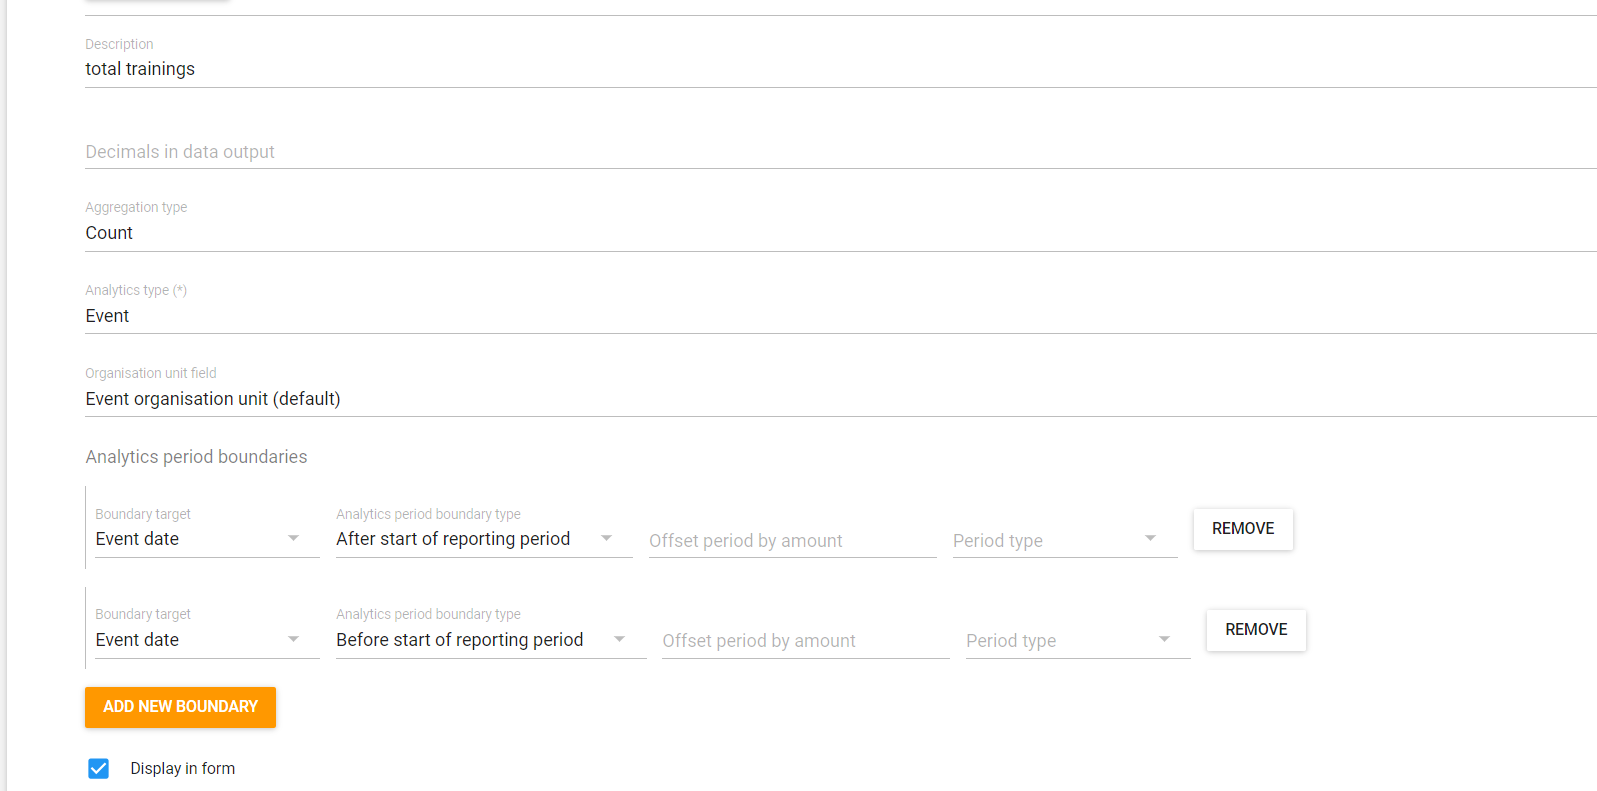Remove the second analytics period boundary
Screen dimensions: 1597x791
[x=1256, y=630]
